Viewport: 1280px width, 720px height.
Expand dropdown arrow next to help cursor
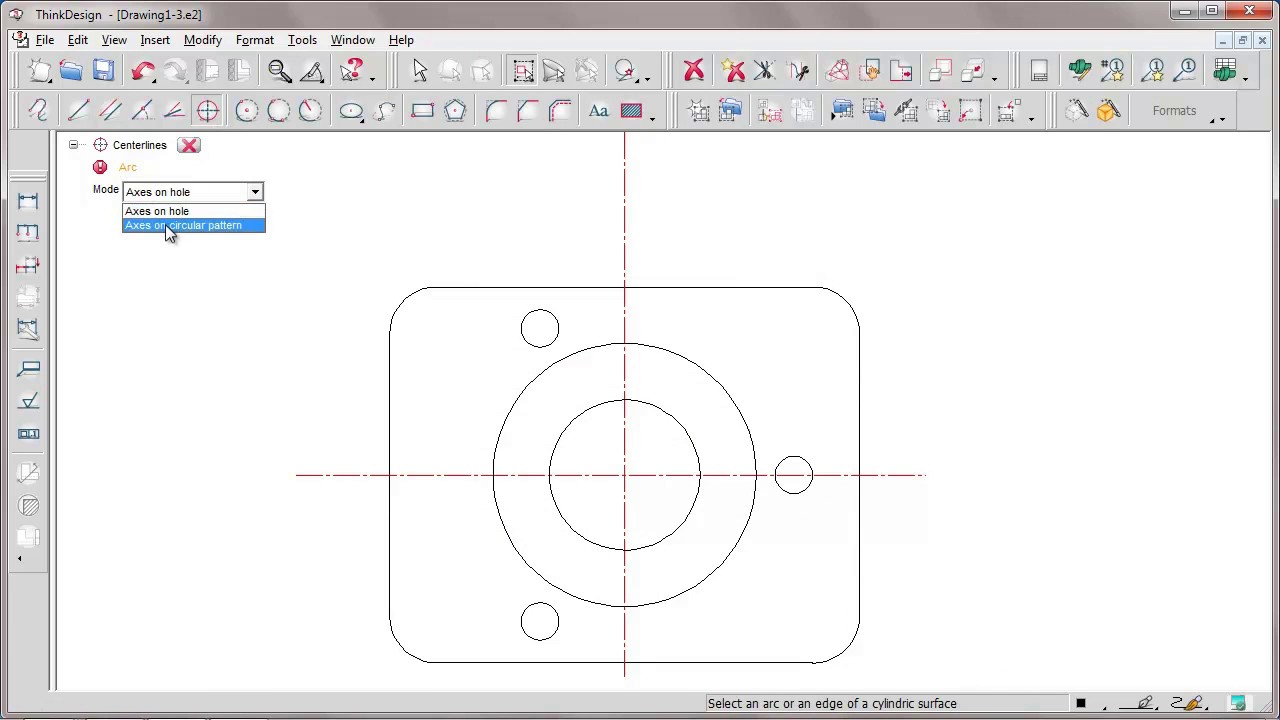[372, 78]
